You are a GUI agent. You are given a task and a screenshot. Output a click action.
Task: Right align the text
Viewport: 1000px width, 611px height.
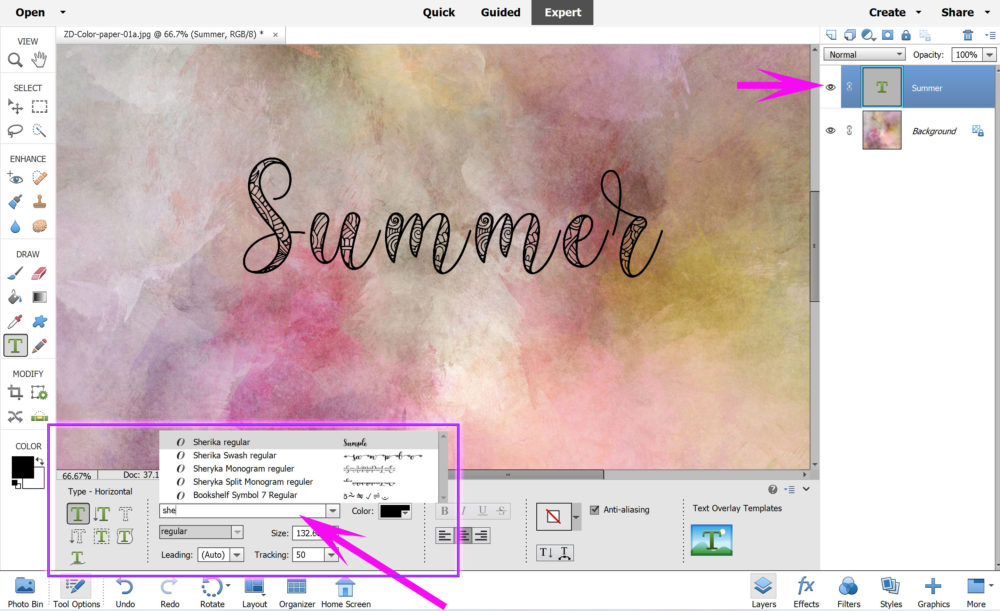[482, 536]
